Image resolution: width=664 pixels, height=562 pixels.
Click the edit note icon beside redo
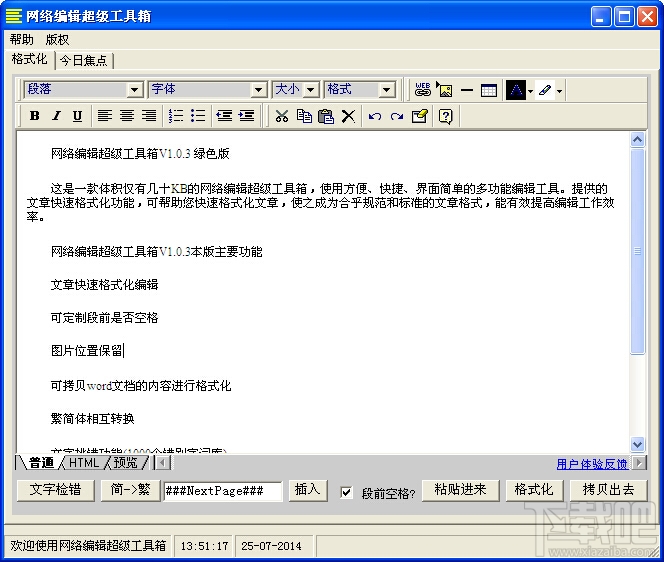tap(420, 116)
